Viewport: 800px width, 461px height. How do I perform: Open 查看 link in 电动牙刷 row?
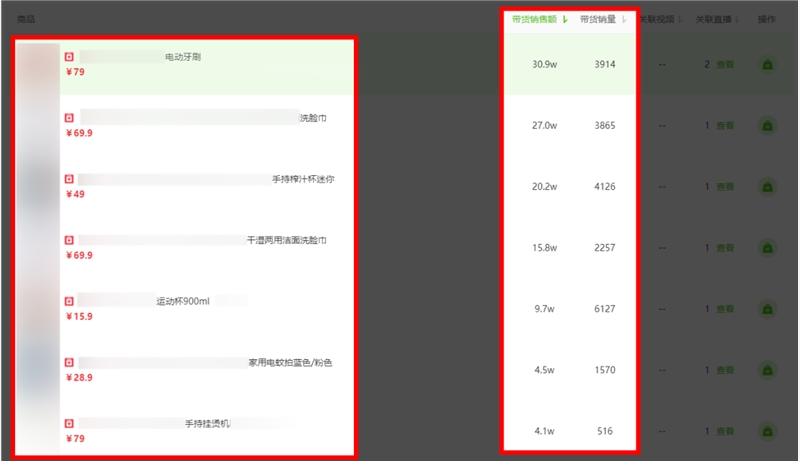(x=725, y=65)
